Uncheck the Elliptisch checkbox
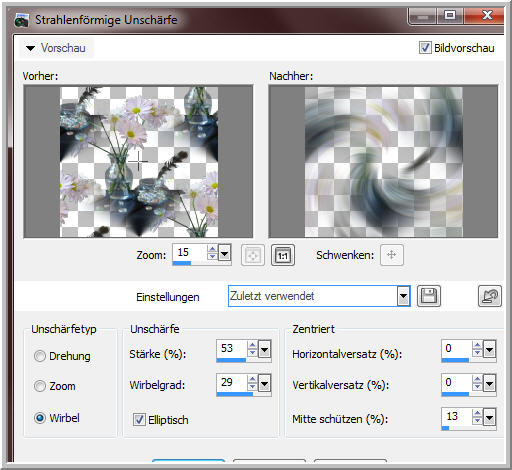 (139, 420)
